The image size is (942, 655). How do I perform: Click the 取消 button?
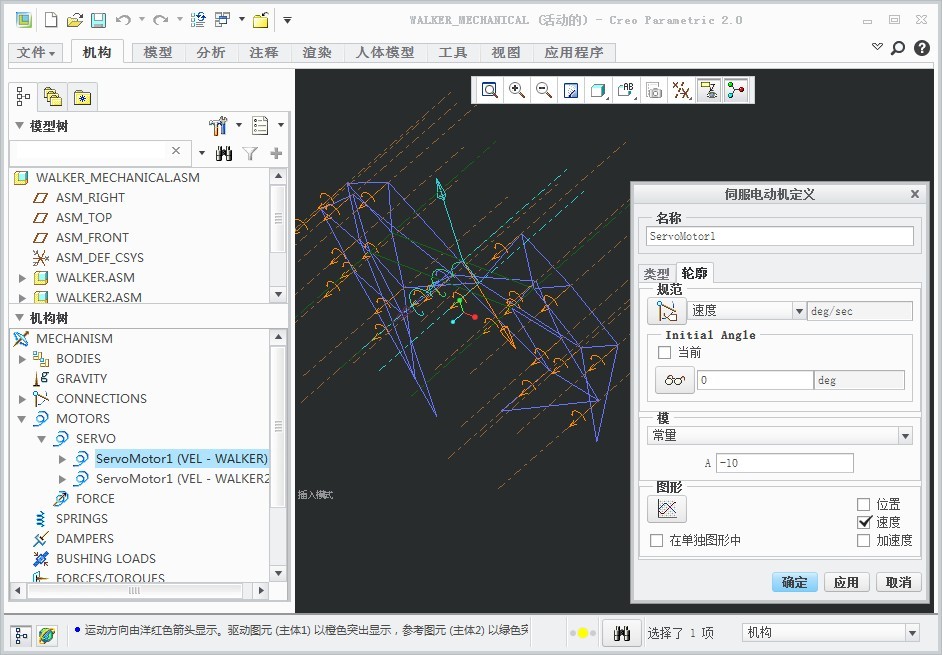point(898,582)
